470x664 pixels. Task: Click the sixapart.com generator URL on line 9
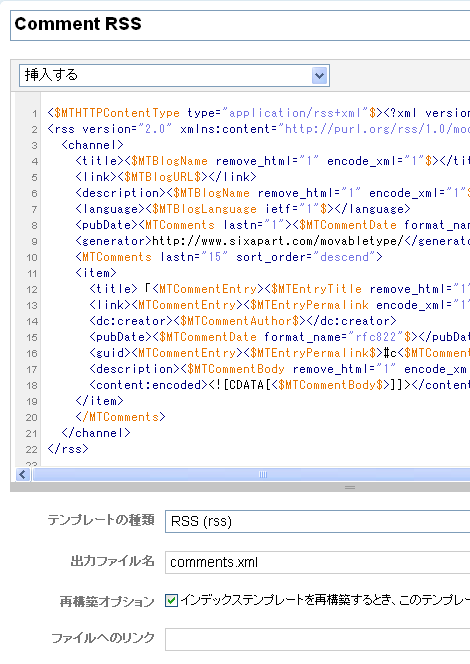[x=277, y=241]
